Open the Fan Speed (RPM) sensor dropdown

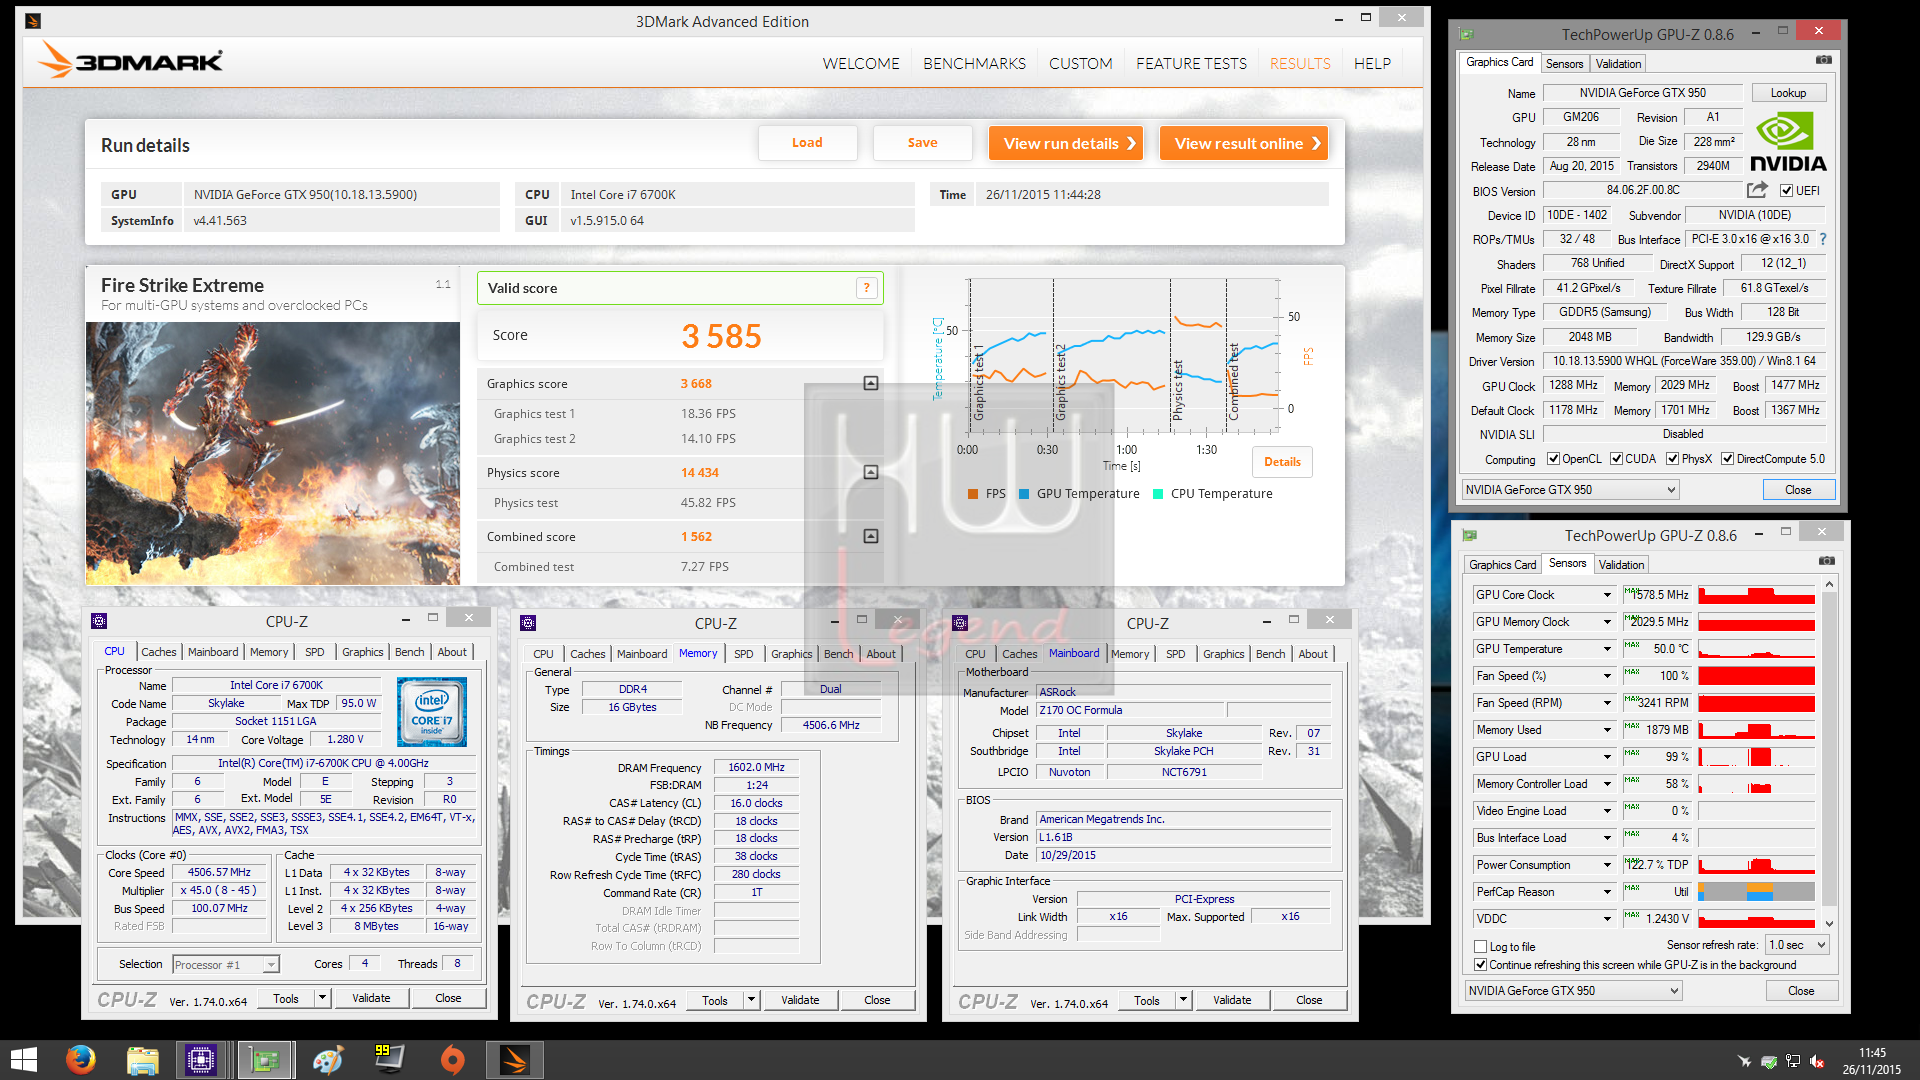click(x=1607, y=703)
